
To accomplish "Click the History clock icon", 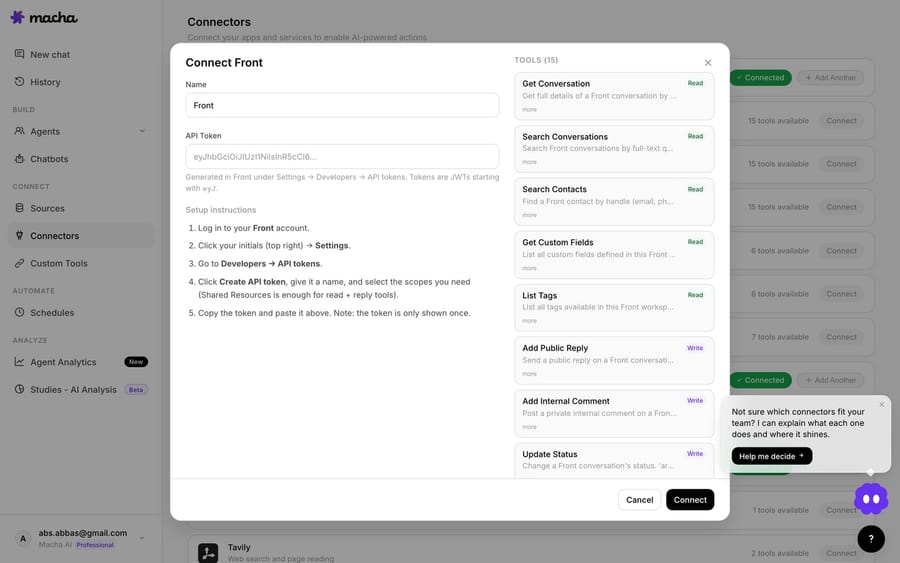I will click(20, 81).
